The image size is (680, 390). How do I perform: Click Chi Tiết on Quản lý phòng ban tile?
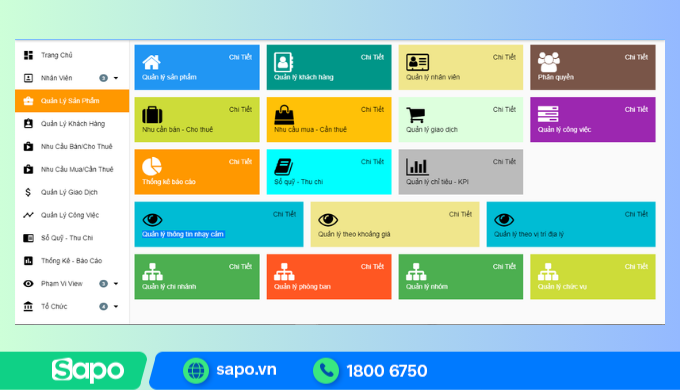click(x=372, y=267)
